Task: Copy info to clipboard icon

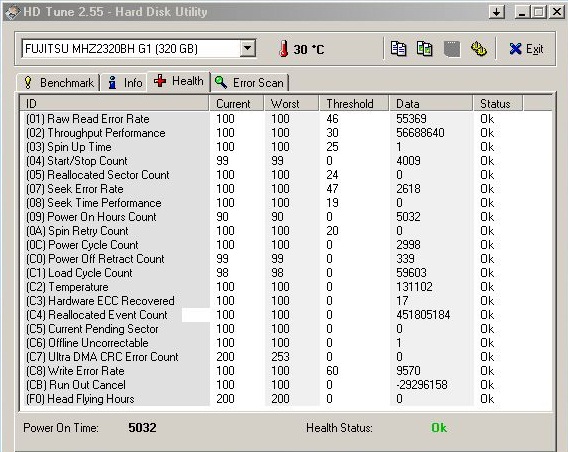Action: pos(398,49)
